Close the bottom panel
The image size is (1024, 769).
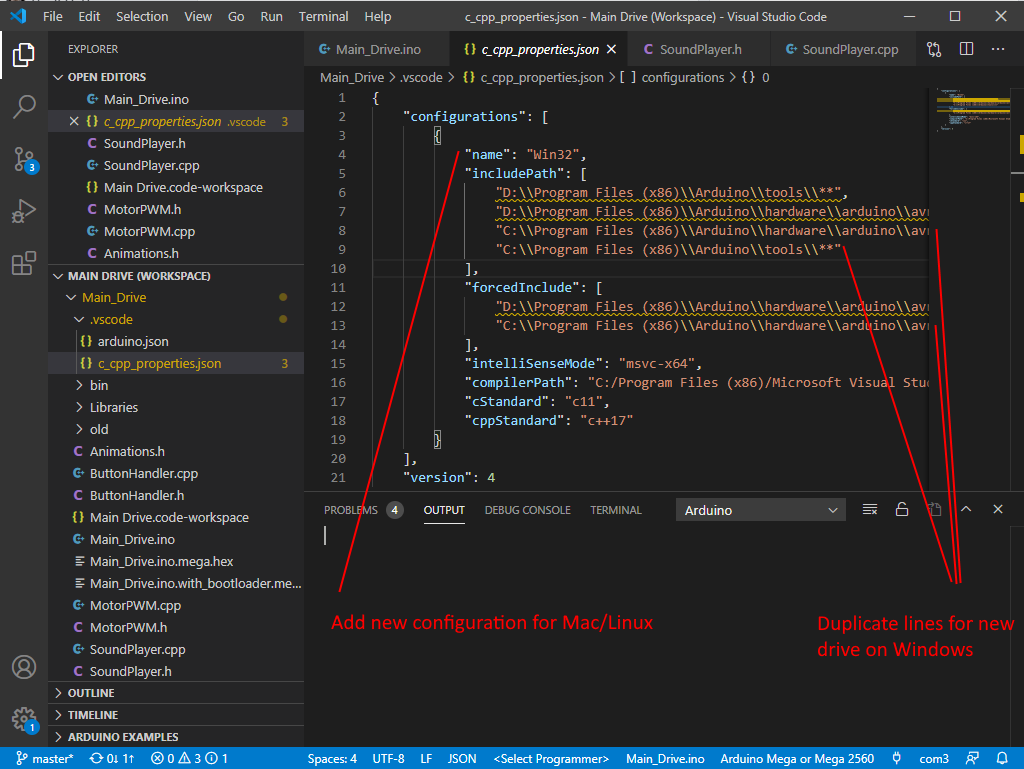click(998, 509)
